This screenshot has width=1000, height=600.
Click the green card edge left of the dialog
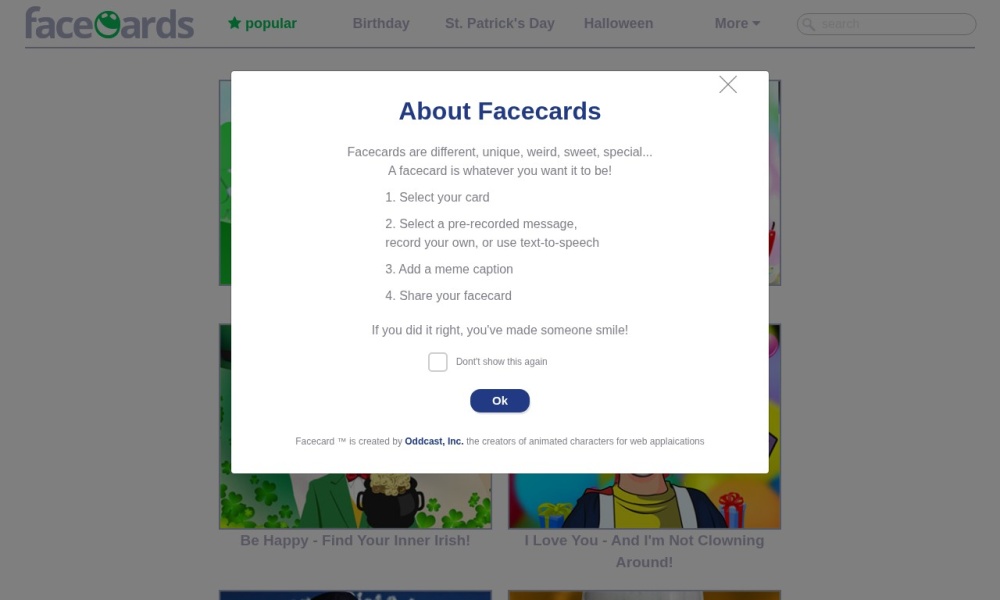(225, 182)
